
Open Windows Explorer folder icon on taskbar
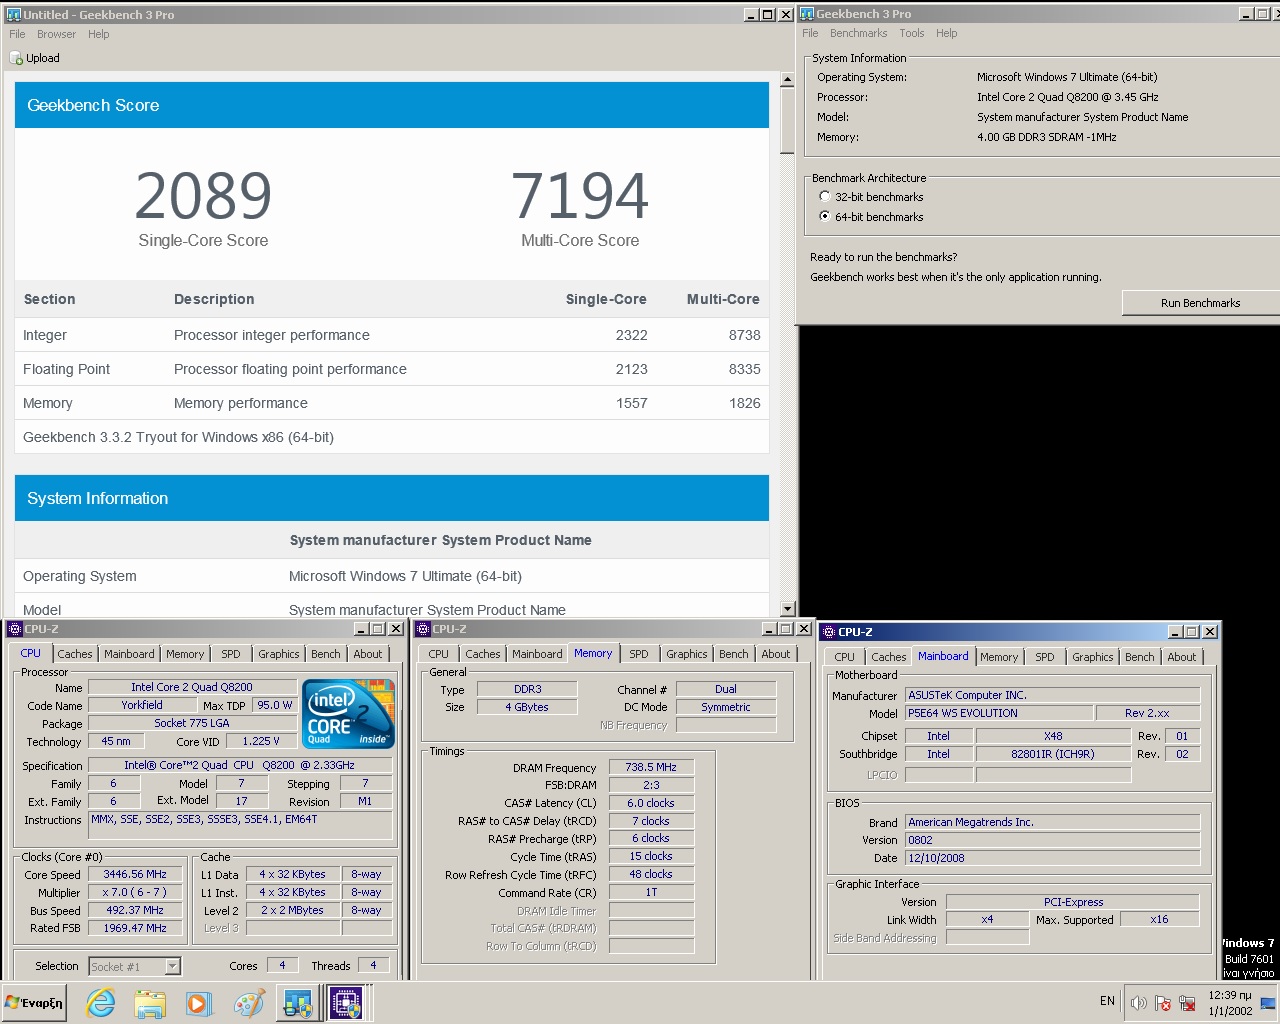coord(150,1003)
